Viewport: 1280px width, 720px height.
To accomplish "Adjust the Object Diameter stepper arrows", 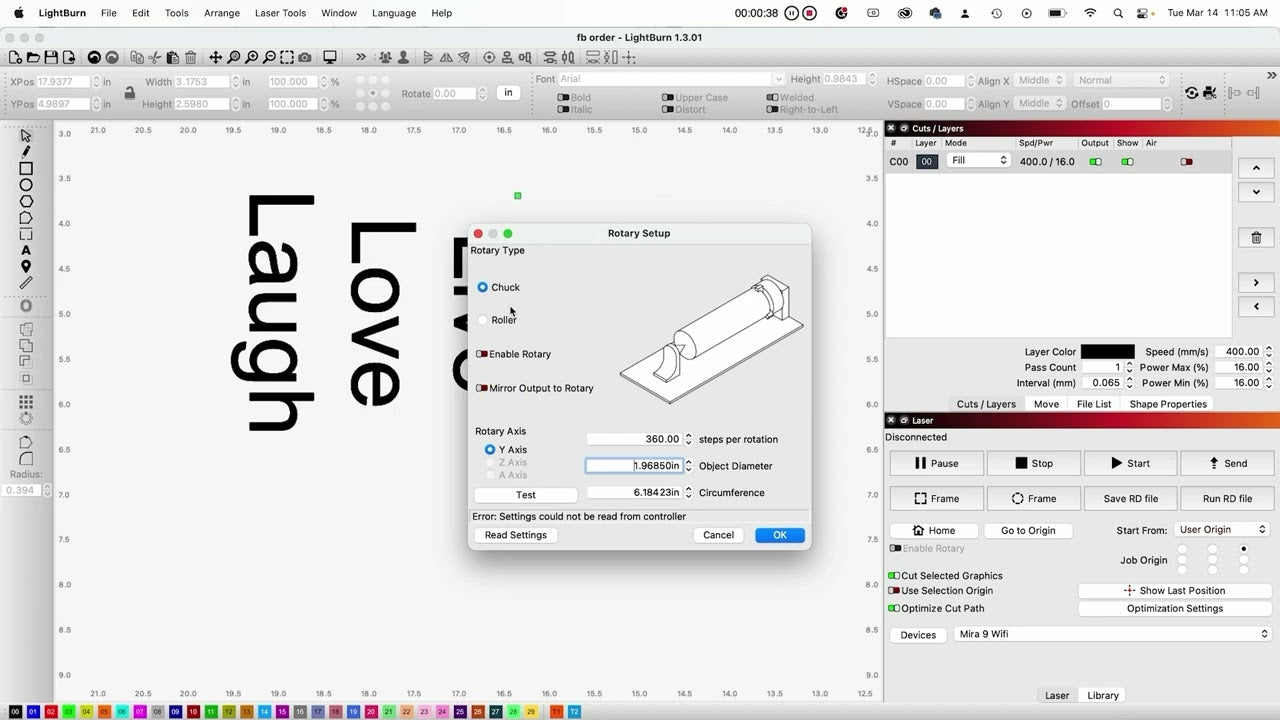I will coord(688,466).
